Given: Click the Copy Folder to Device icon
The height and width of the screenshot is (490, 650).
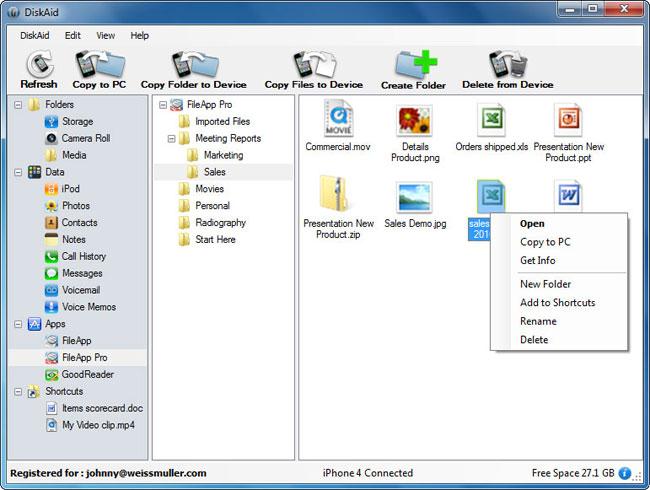Looking at the screenshot, I should pyautogui.click(x=194, y=66).
